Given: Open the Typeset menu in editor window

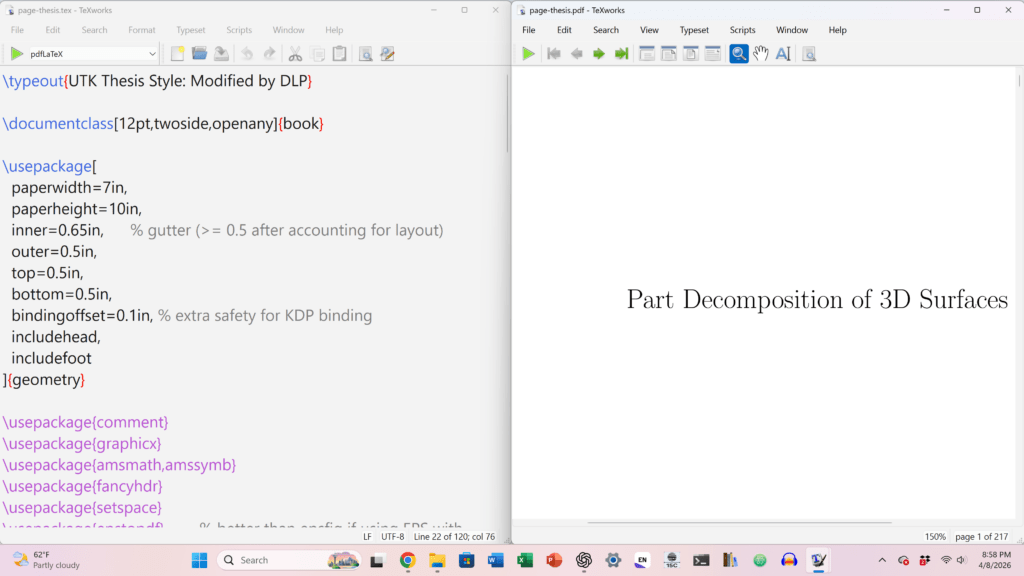Looking at the screenshot, I should tap(190, 30).
